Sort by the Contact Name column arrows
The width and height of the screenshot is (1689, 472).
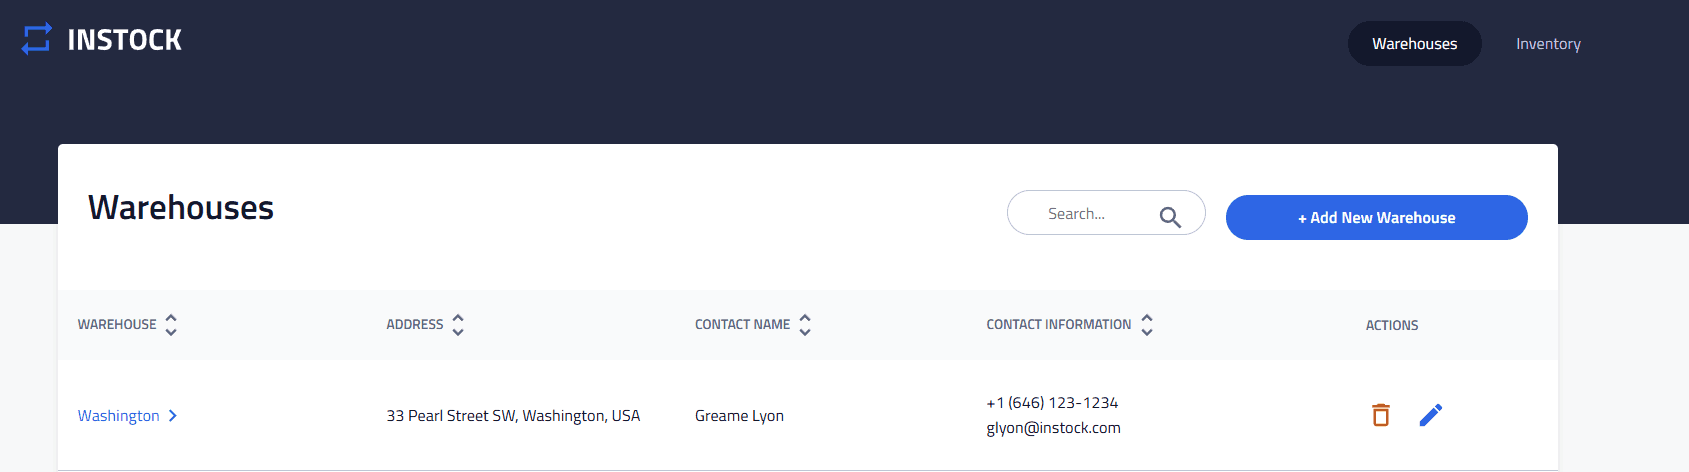tap(805, 325)
